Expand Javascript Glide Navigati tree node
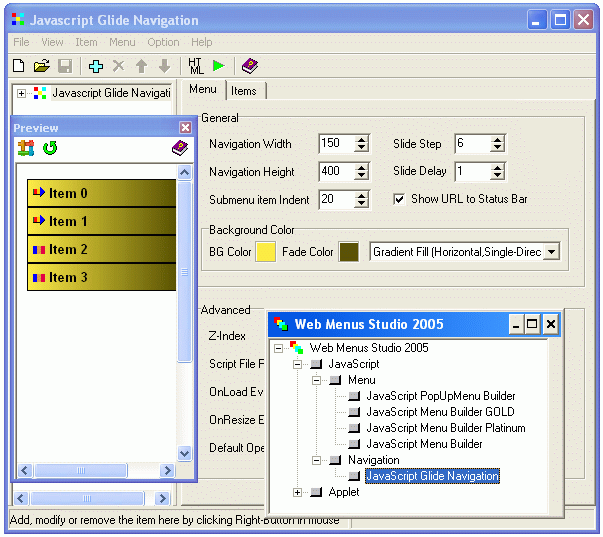603x537 pixels. click(22, 93)
